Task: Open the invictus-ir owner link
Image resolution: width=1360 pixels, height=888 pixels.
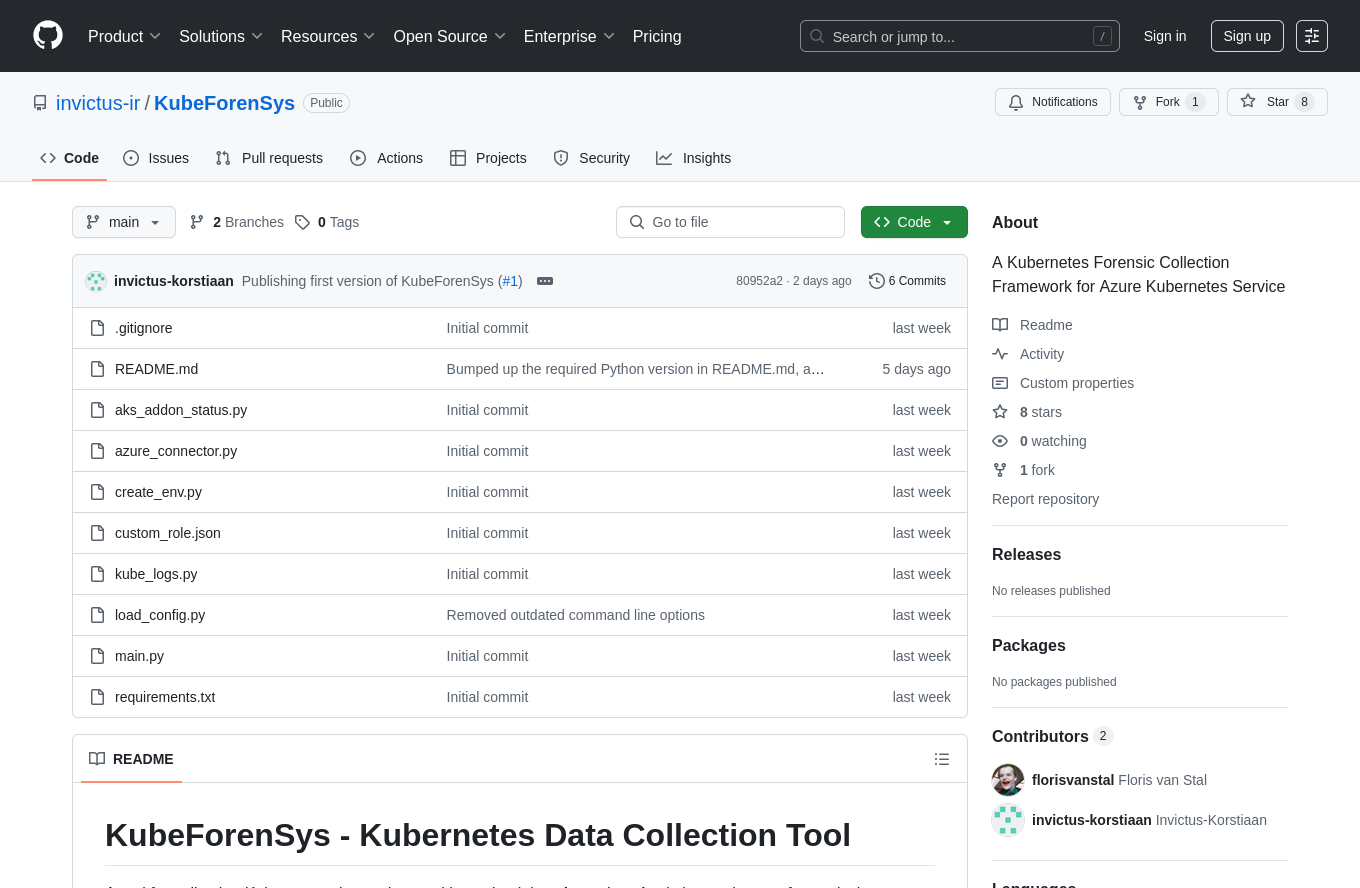Action: point(98,103)
